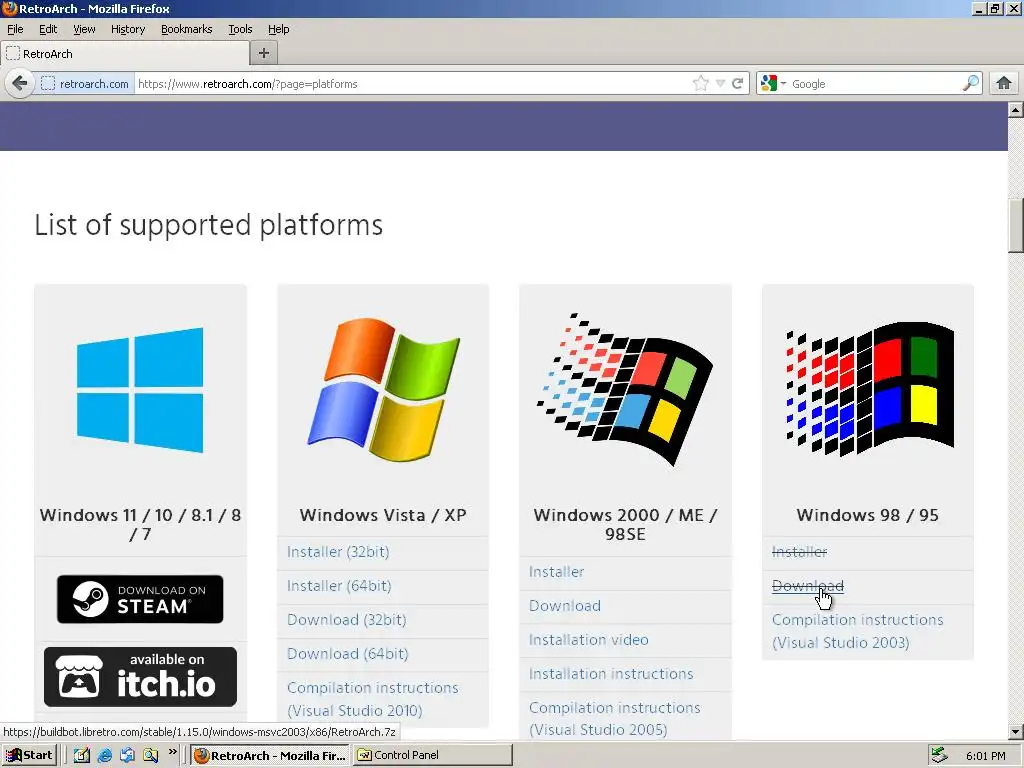Open the Windows Start menu
1024x768 pixels.
pos(29,755)
